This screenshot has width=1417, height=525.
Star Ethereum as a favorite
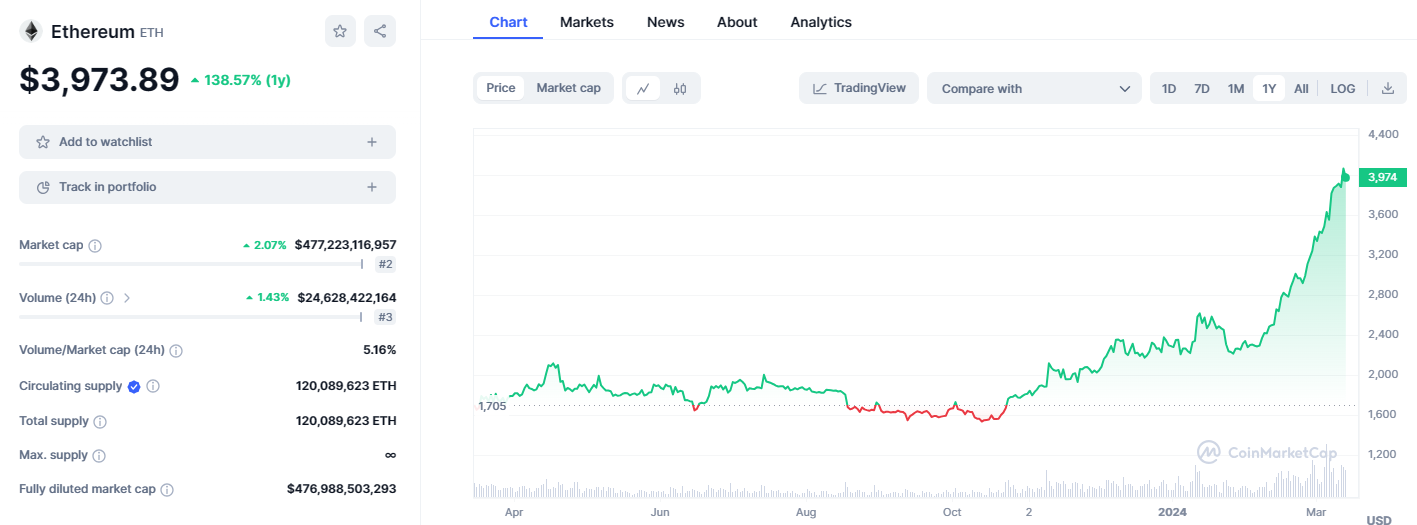[x=340, y=31]
